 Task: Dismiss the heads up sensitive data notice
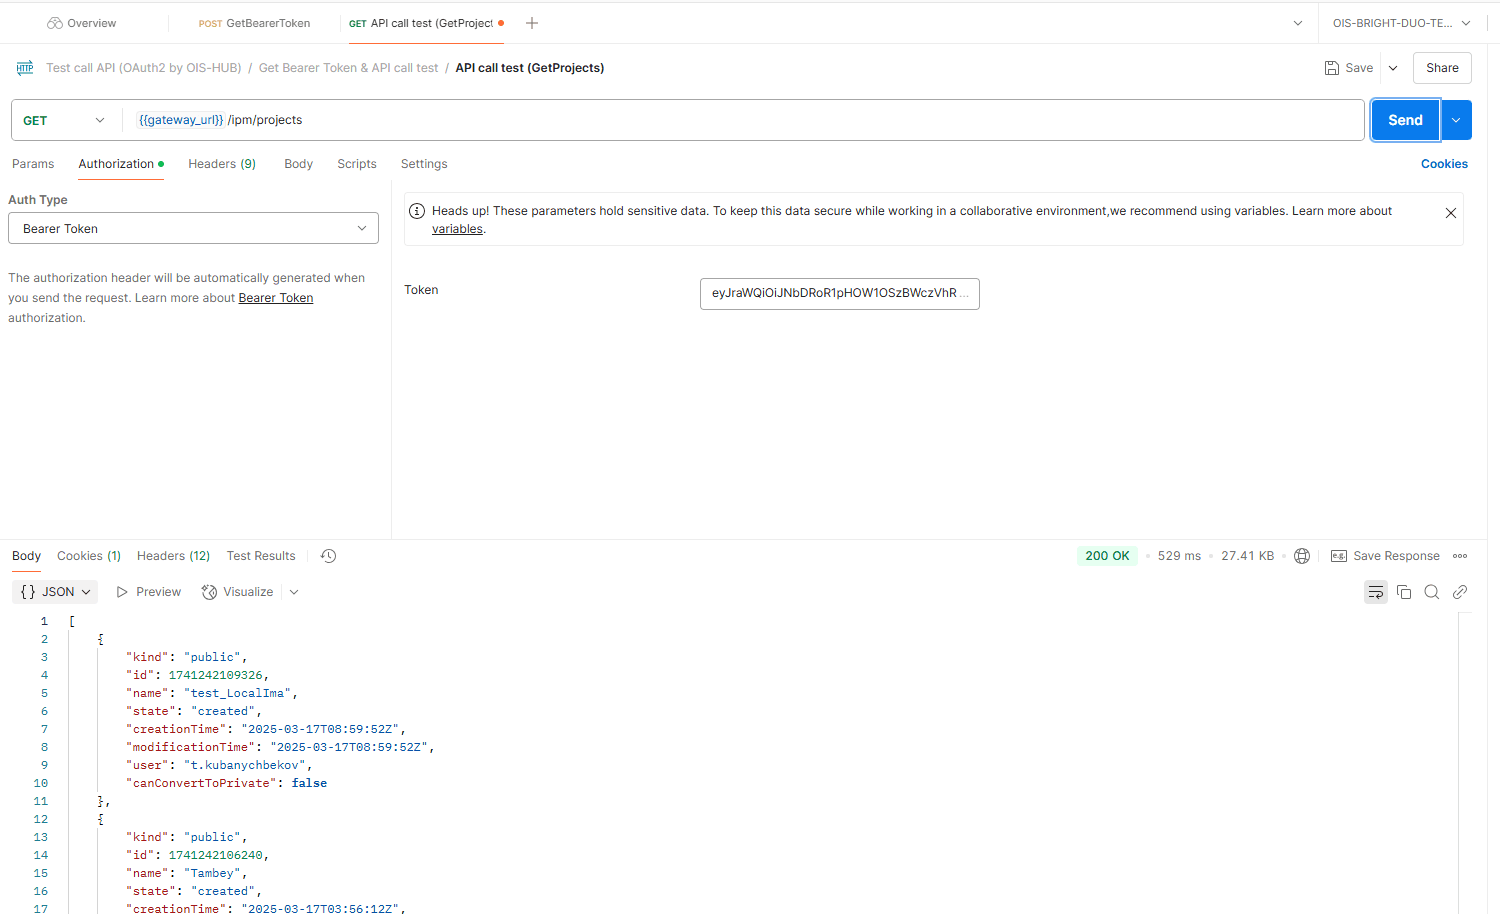(x=1451, y=213)
